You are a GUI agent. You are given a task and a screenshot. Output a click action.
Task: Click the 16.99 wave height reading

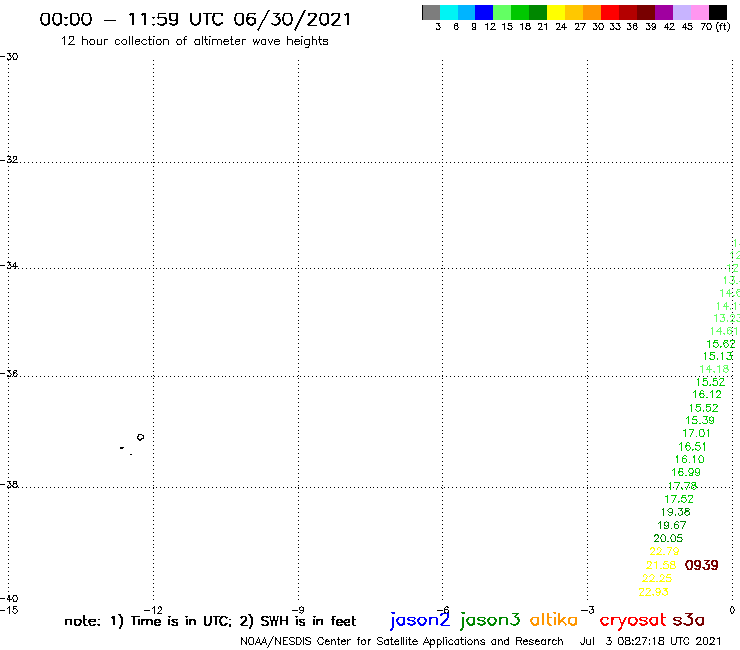[686, 472]
